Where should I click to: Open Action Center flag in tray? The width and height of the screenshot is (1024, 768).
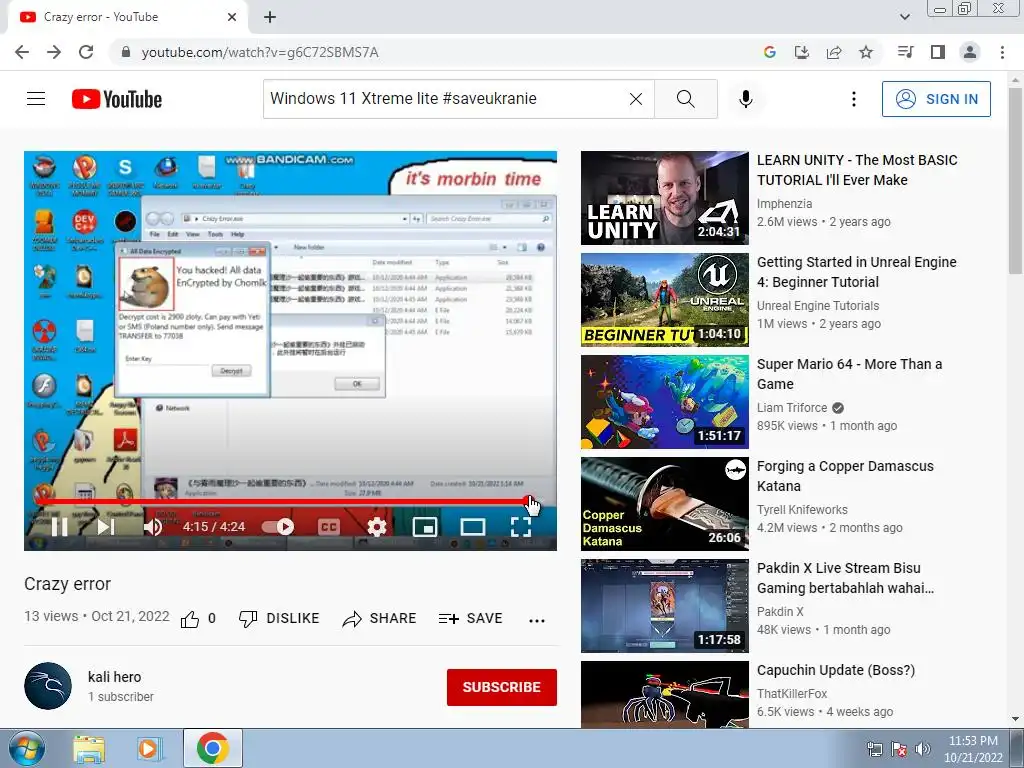click(x=899, y=749)
